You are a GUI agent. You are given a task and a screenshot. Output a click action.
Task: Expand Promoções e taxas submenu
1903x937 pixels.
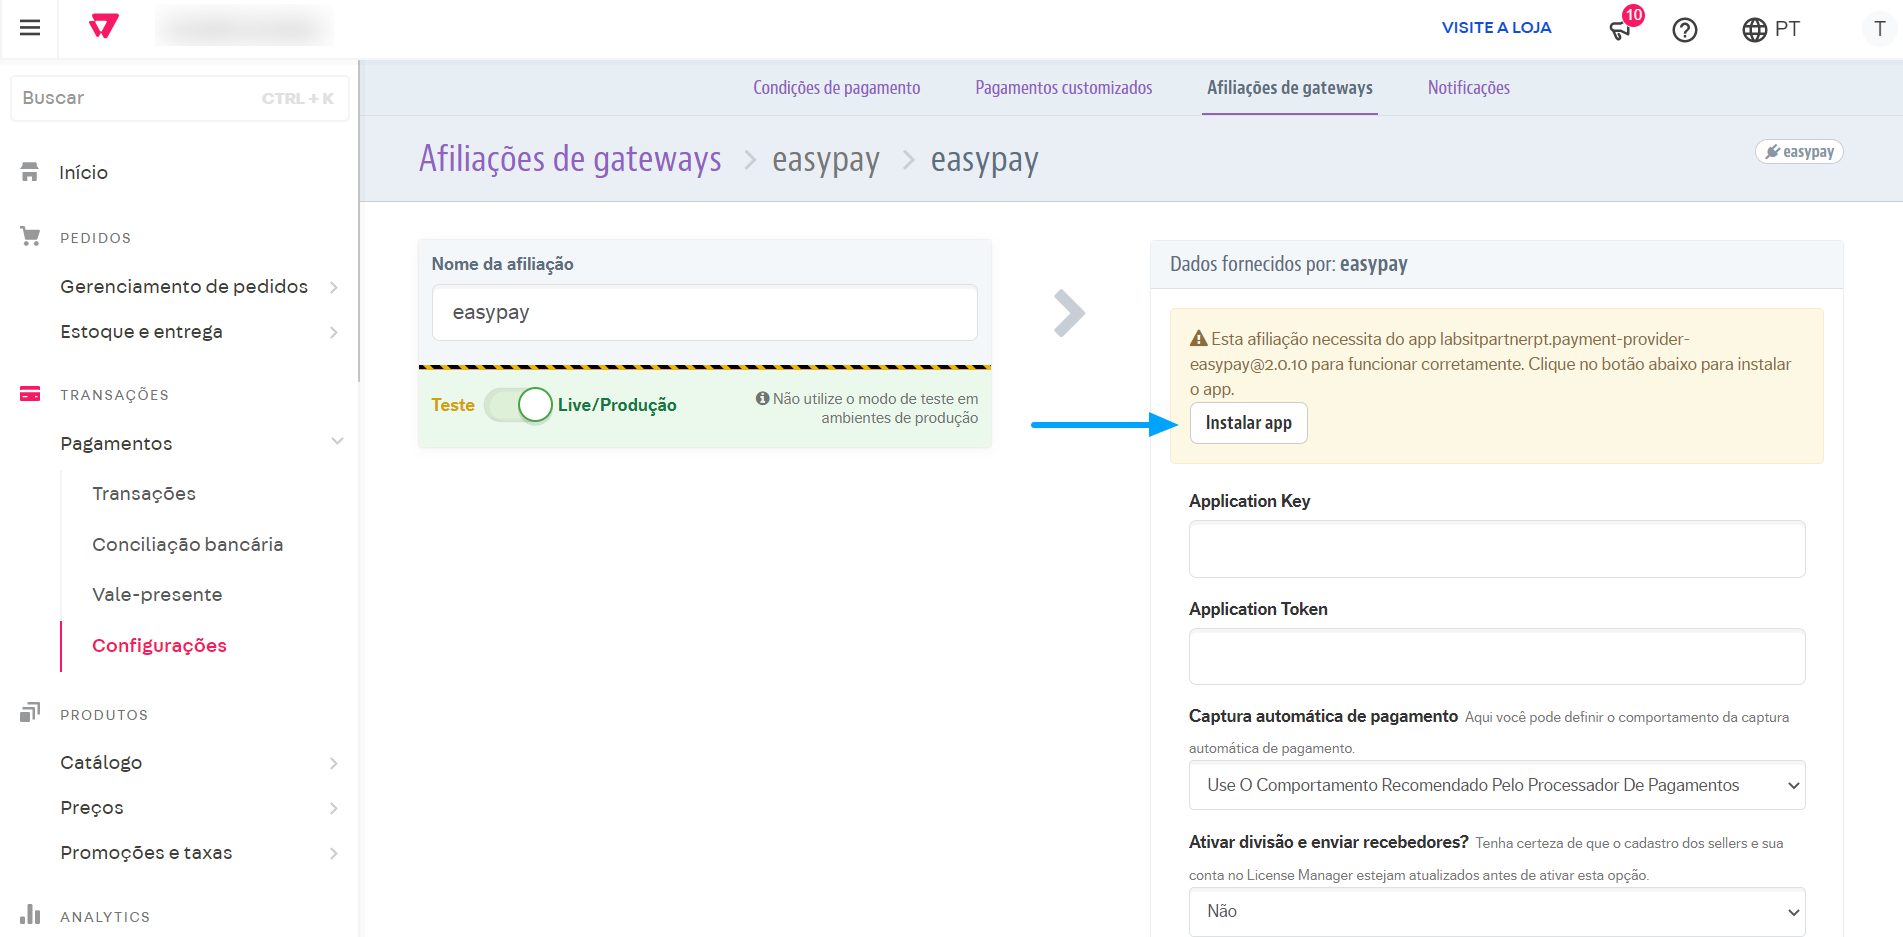pyautogui.click(x=334, y=853)
